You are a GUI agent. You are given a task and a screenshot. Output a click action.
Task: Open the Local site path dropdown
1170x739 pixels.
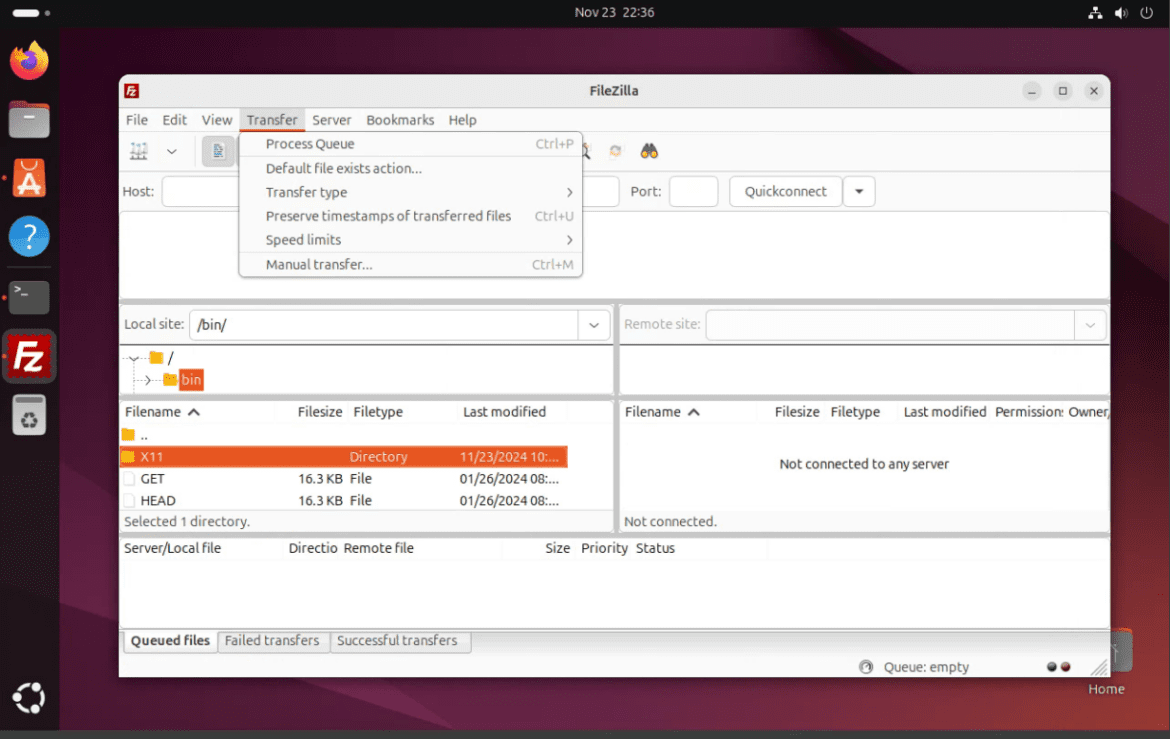point(594,324)
